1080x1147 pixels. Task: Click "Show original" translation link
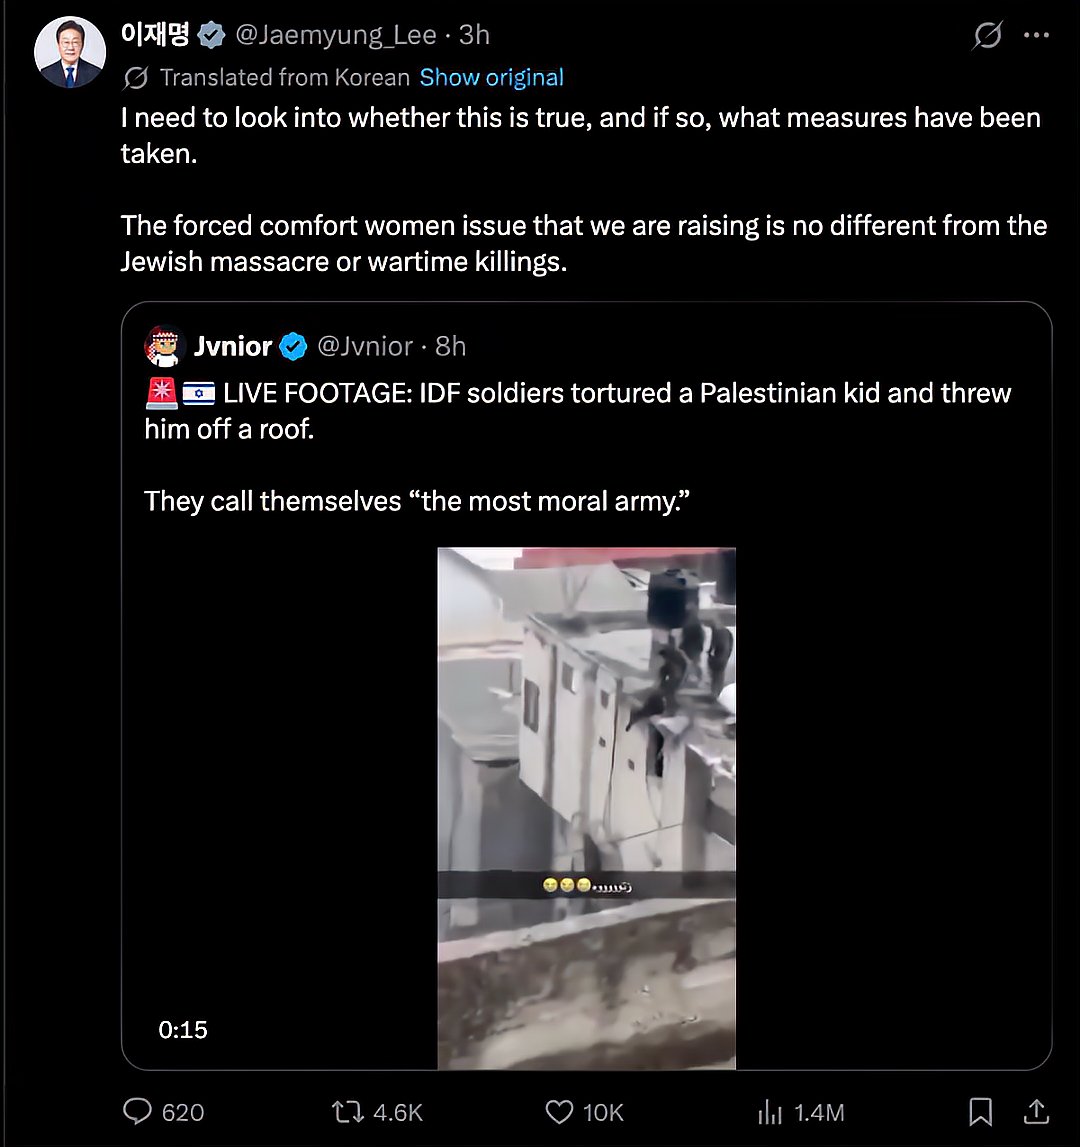point(491,77)
